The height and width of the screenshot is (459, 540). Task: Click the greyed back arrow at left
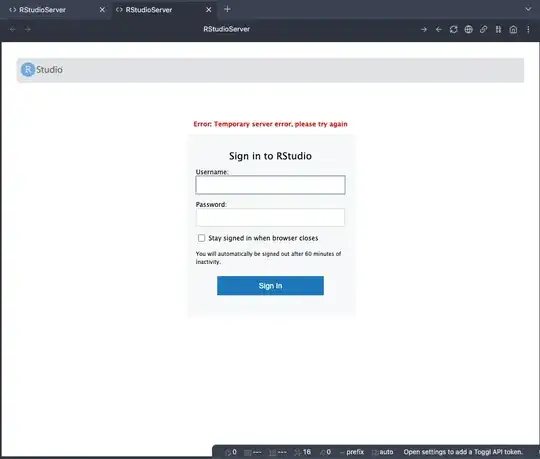(x=13, y=30)
